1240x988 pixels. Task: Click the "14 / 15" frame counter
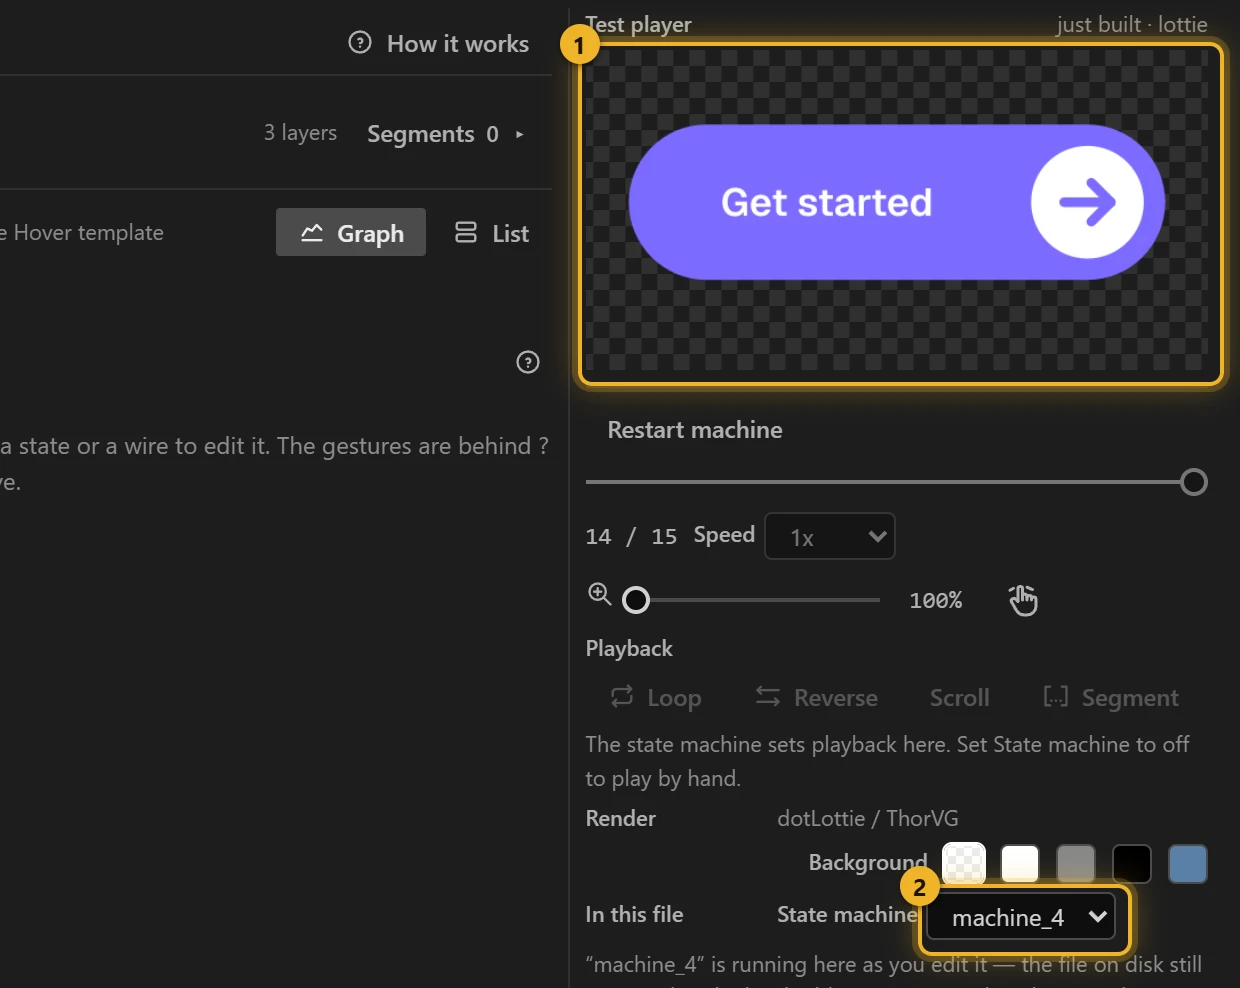[x=631, y=537]
